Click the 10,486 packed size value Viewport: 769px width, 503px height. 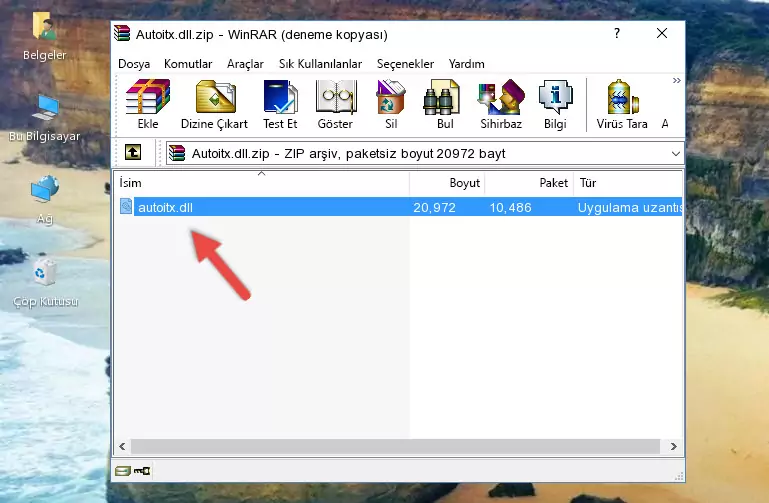point(510,207)
